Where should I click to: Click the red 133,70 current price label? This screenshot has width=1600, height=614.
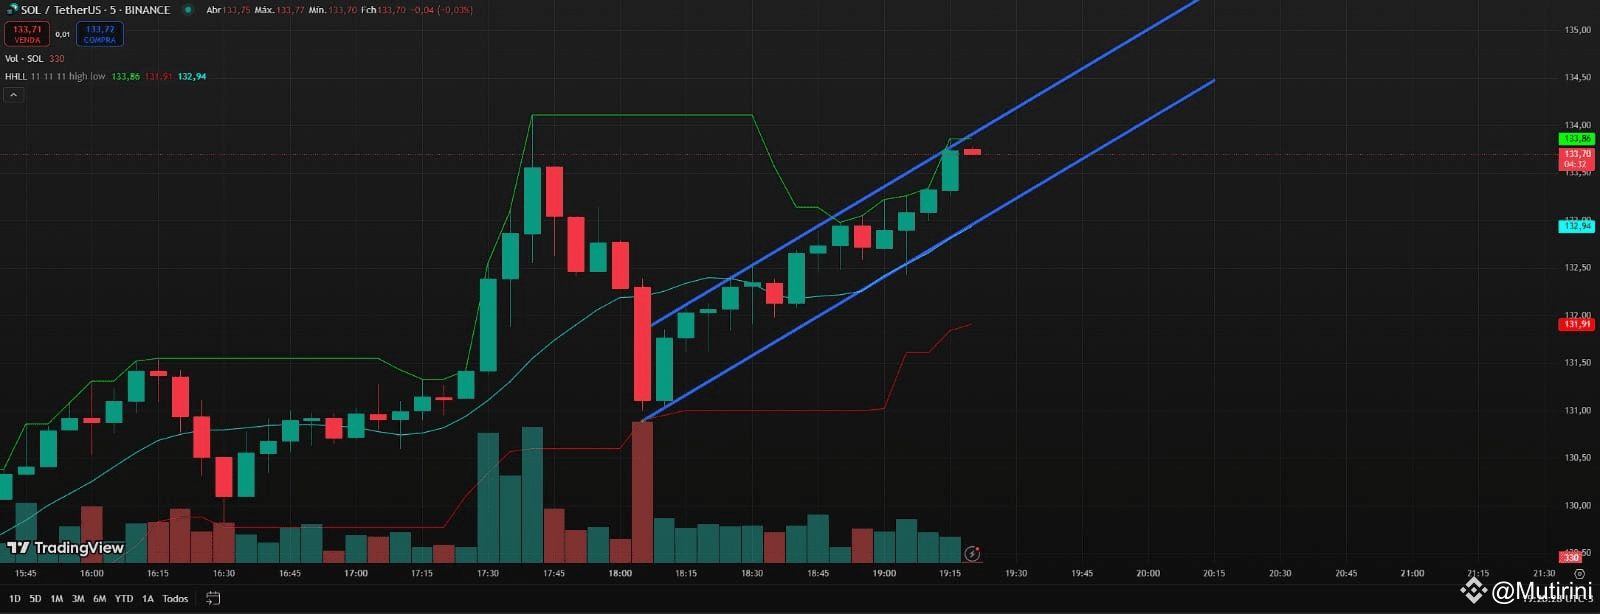[1577, 159]
